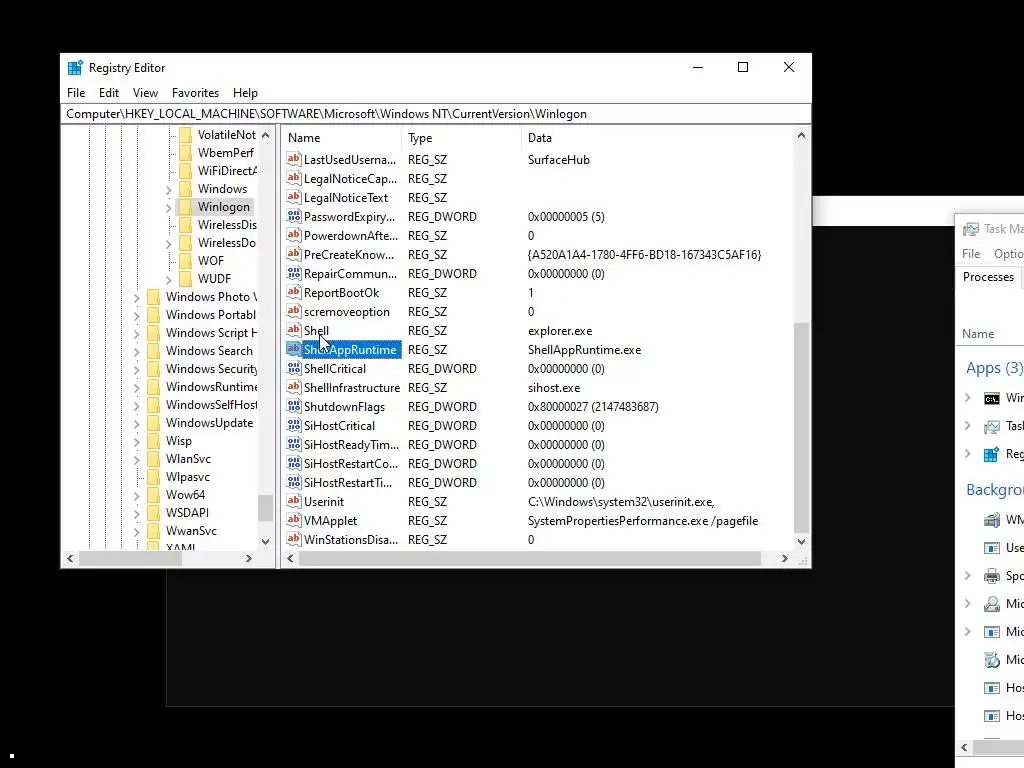Click the WOF folder icon in tree
Screen dimensions: 1024x768
coord(185,261)
